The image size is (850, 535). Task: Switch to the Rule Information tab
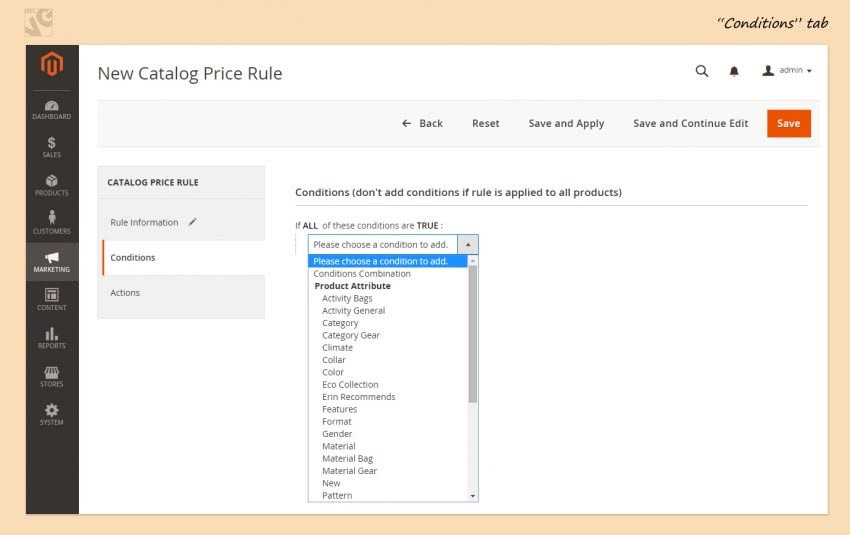coord(144,222)
